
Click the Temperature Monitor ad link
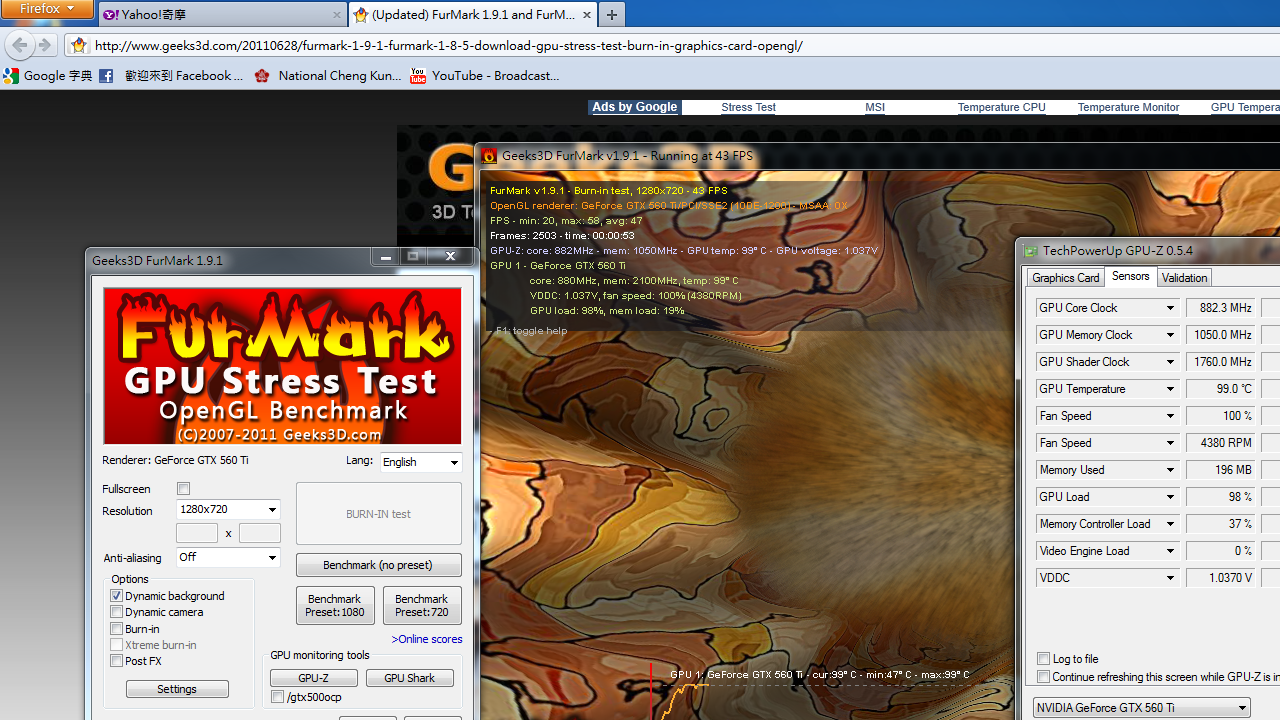(x=1128, y=107)
